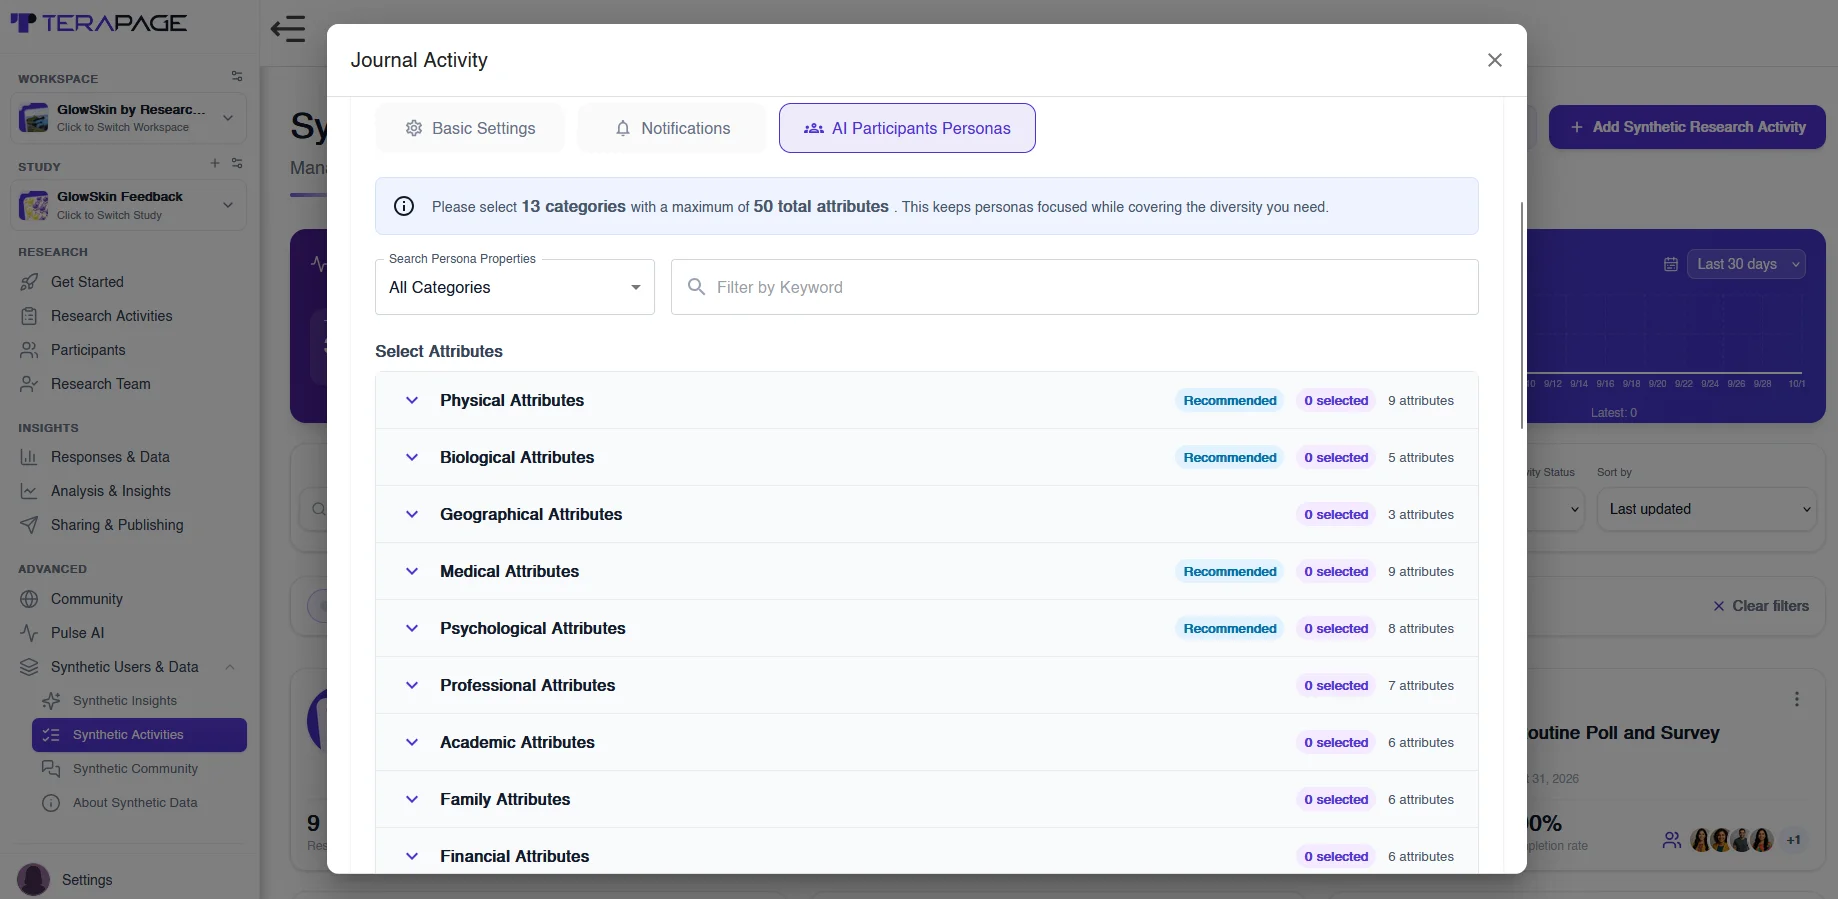The height and width of the screenshot is (899, 1838).
Task: Click the Participants people icon
Action: pyautogui.click(x=29, y=350)
